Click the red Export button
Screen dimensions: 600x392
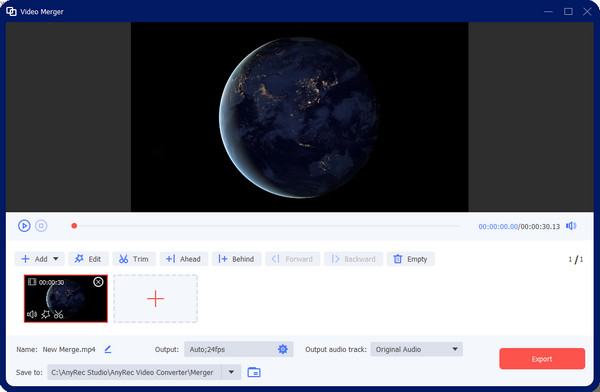click(x=542, y=359)
